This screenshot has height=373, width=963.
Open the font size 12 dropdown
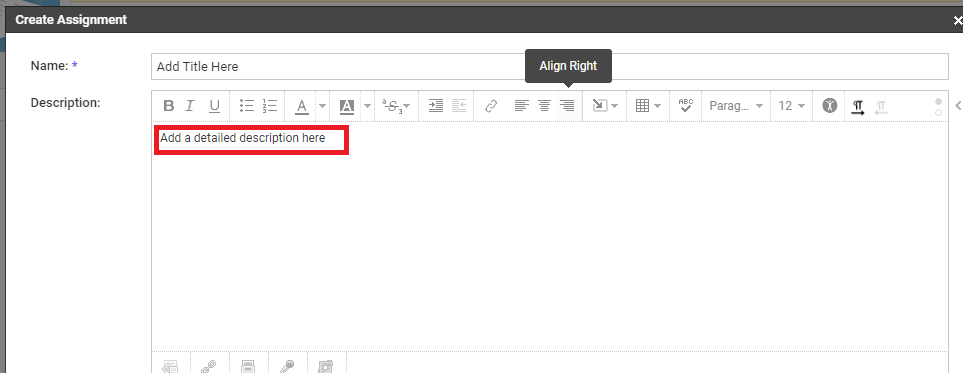792,106
